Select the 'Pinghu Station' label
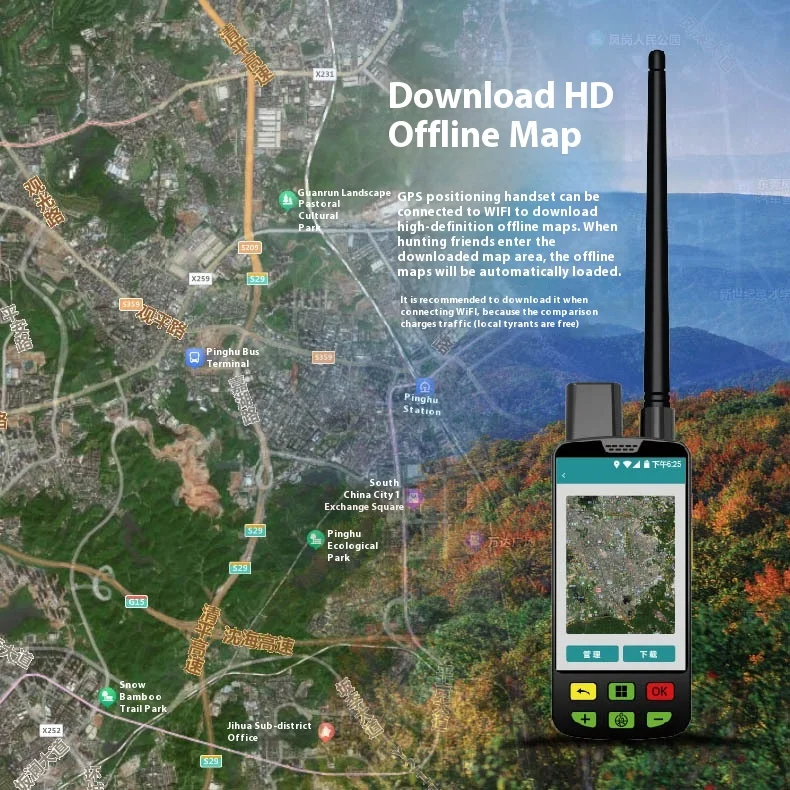Viewport: 790px width, 790px height. tap(422, 404)
